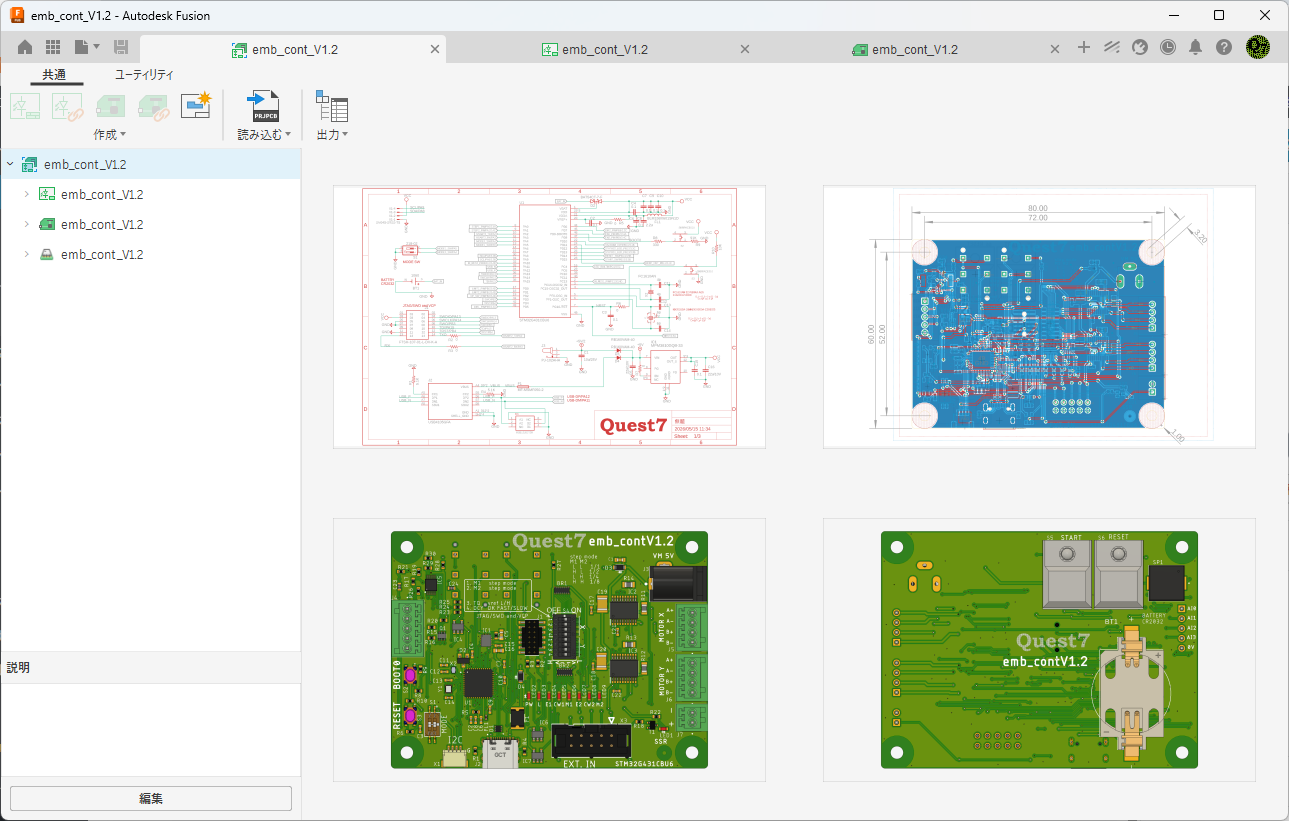Open the Help question mark icon
Viewport: 1289px width, 821px height.
pyautogui.click(x=1224, y=48)
